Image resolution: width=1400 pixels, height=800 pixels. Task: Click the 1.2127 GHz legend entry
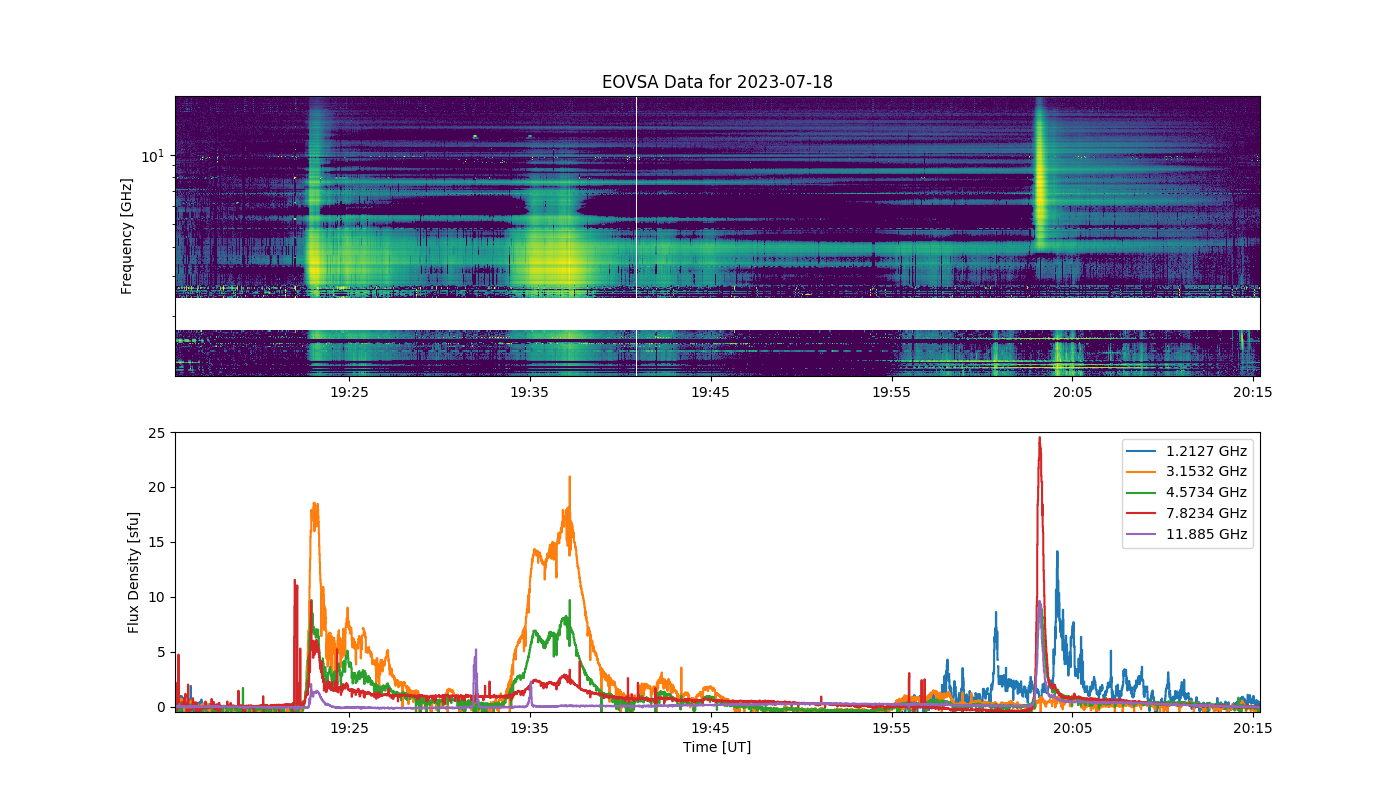1188,451
